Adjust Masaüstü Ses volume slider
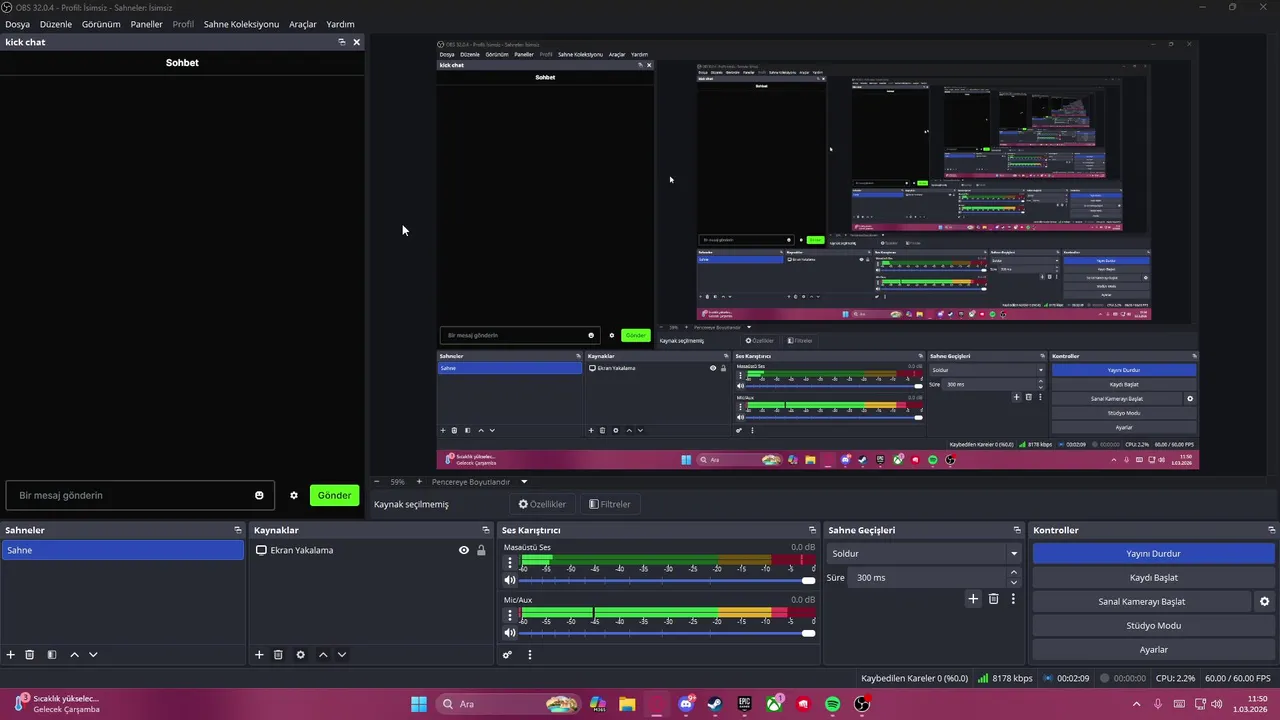 665,580
